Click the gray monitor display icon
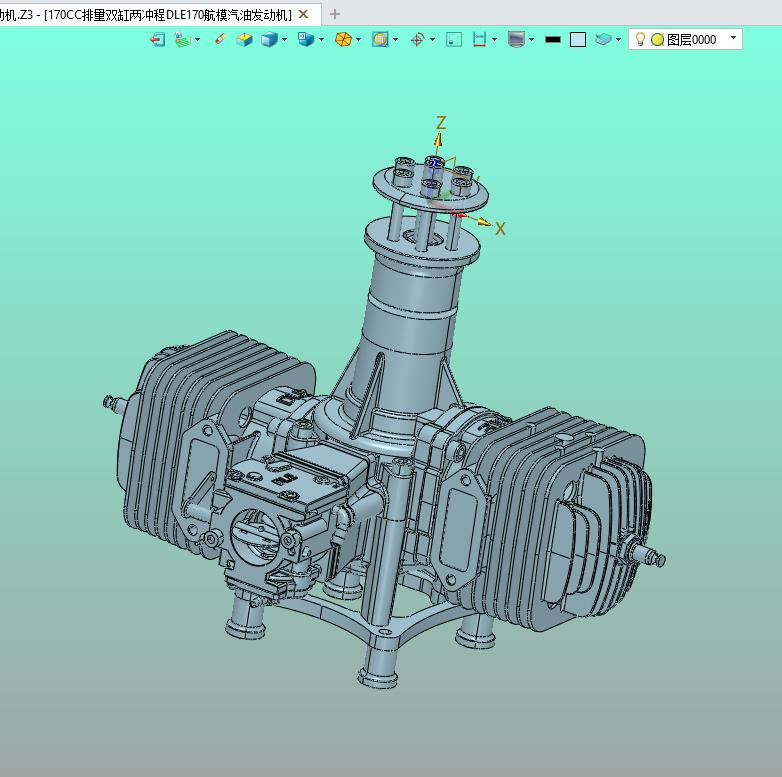The width and height of the screenshot is (782, 777). coord(516,39)
